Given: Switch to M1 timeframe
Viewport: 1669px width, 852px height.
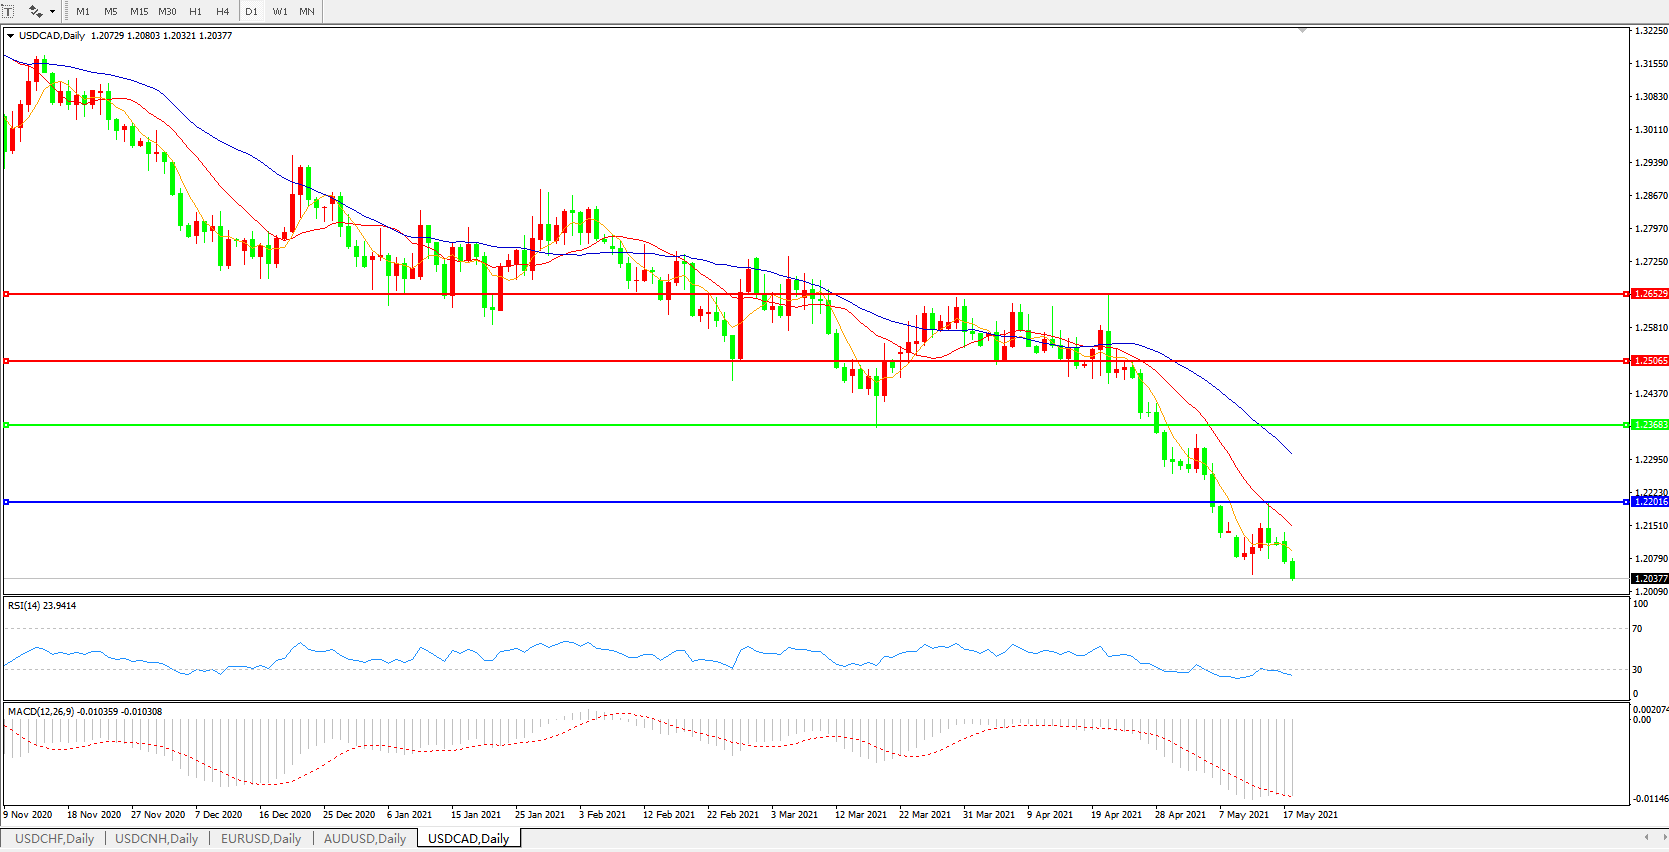Looking at the screenshot, I should [x=83, y=12].
